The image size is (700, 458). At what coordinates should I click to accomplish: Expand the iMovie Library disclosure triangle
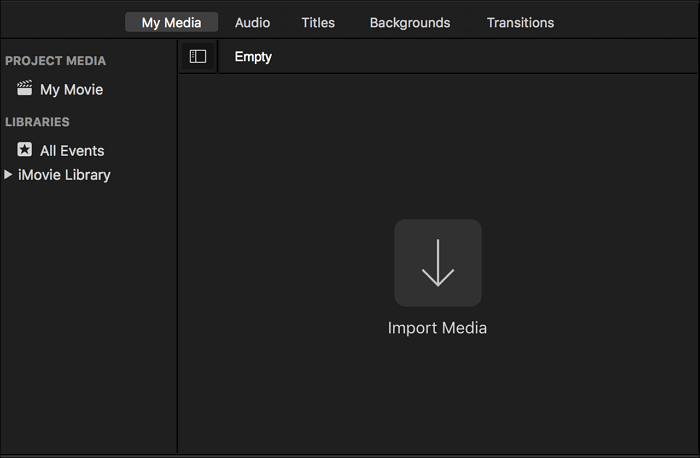[x=9, y=175]
